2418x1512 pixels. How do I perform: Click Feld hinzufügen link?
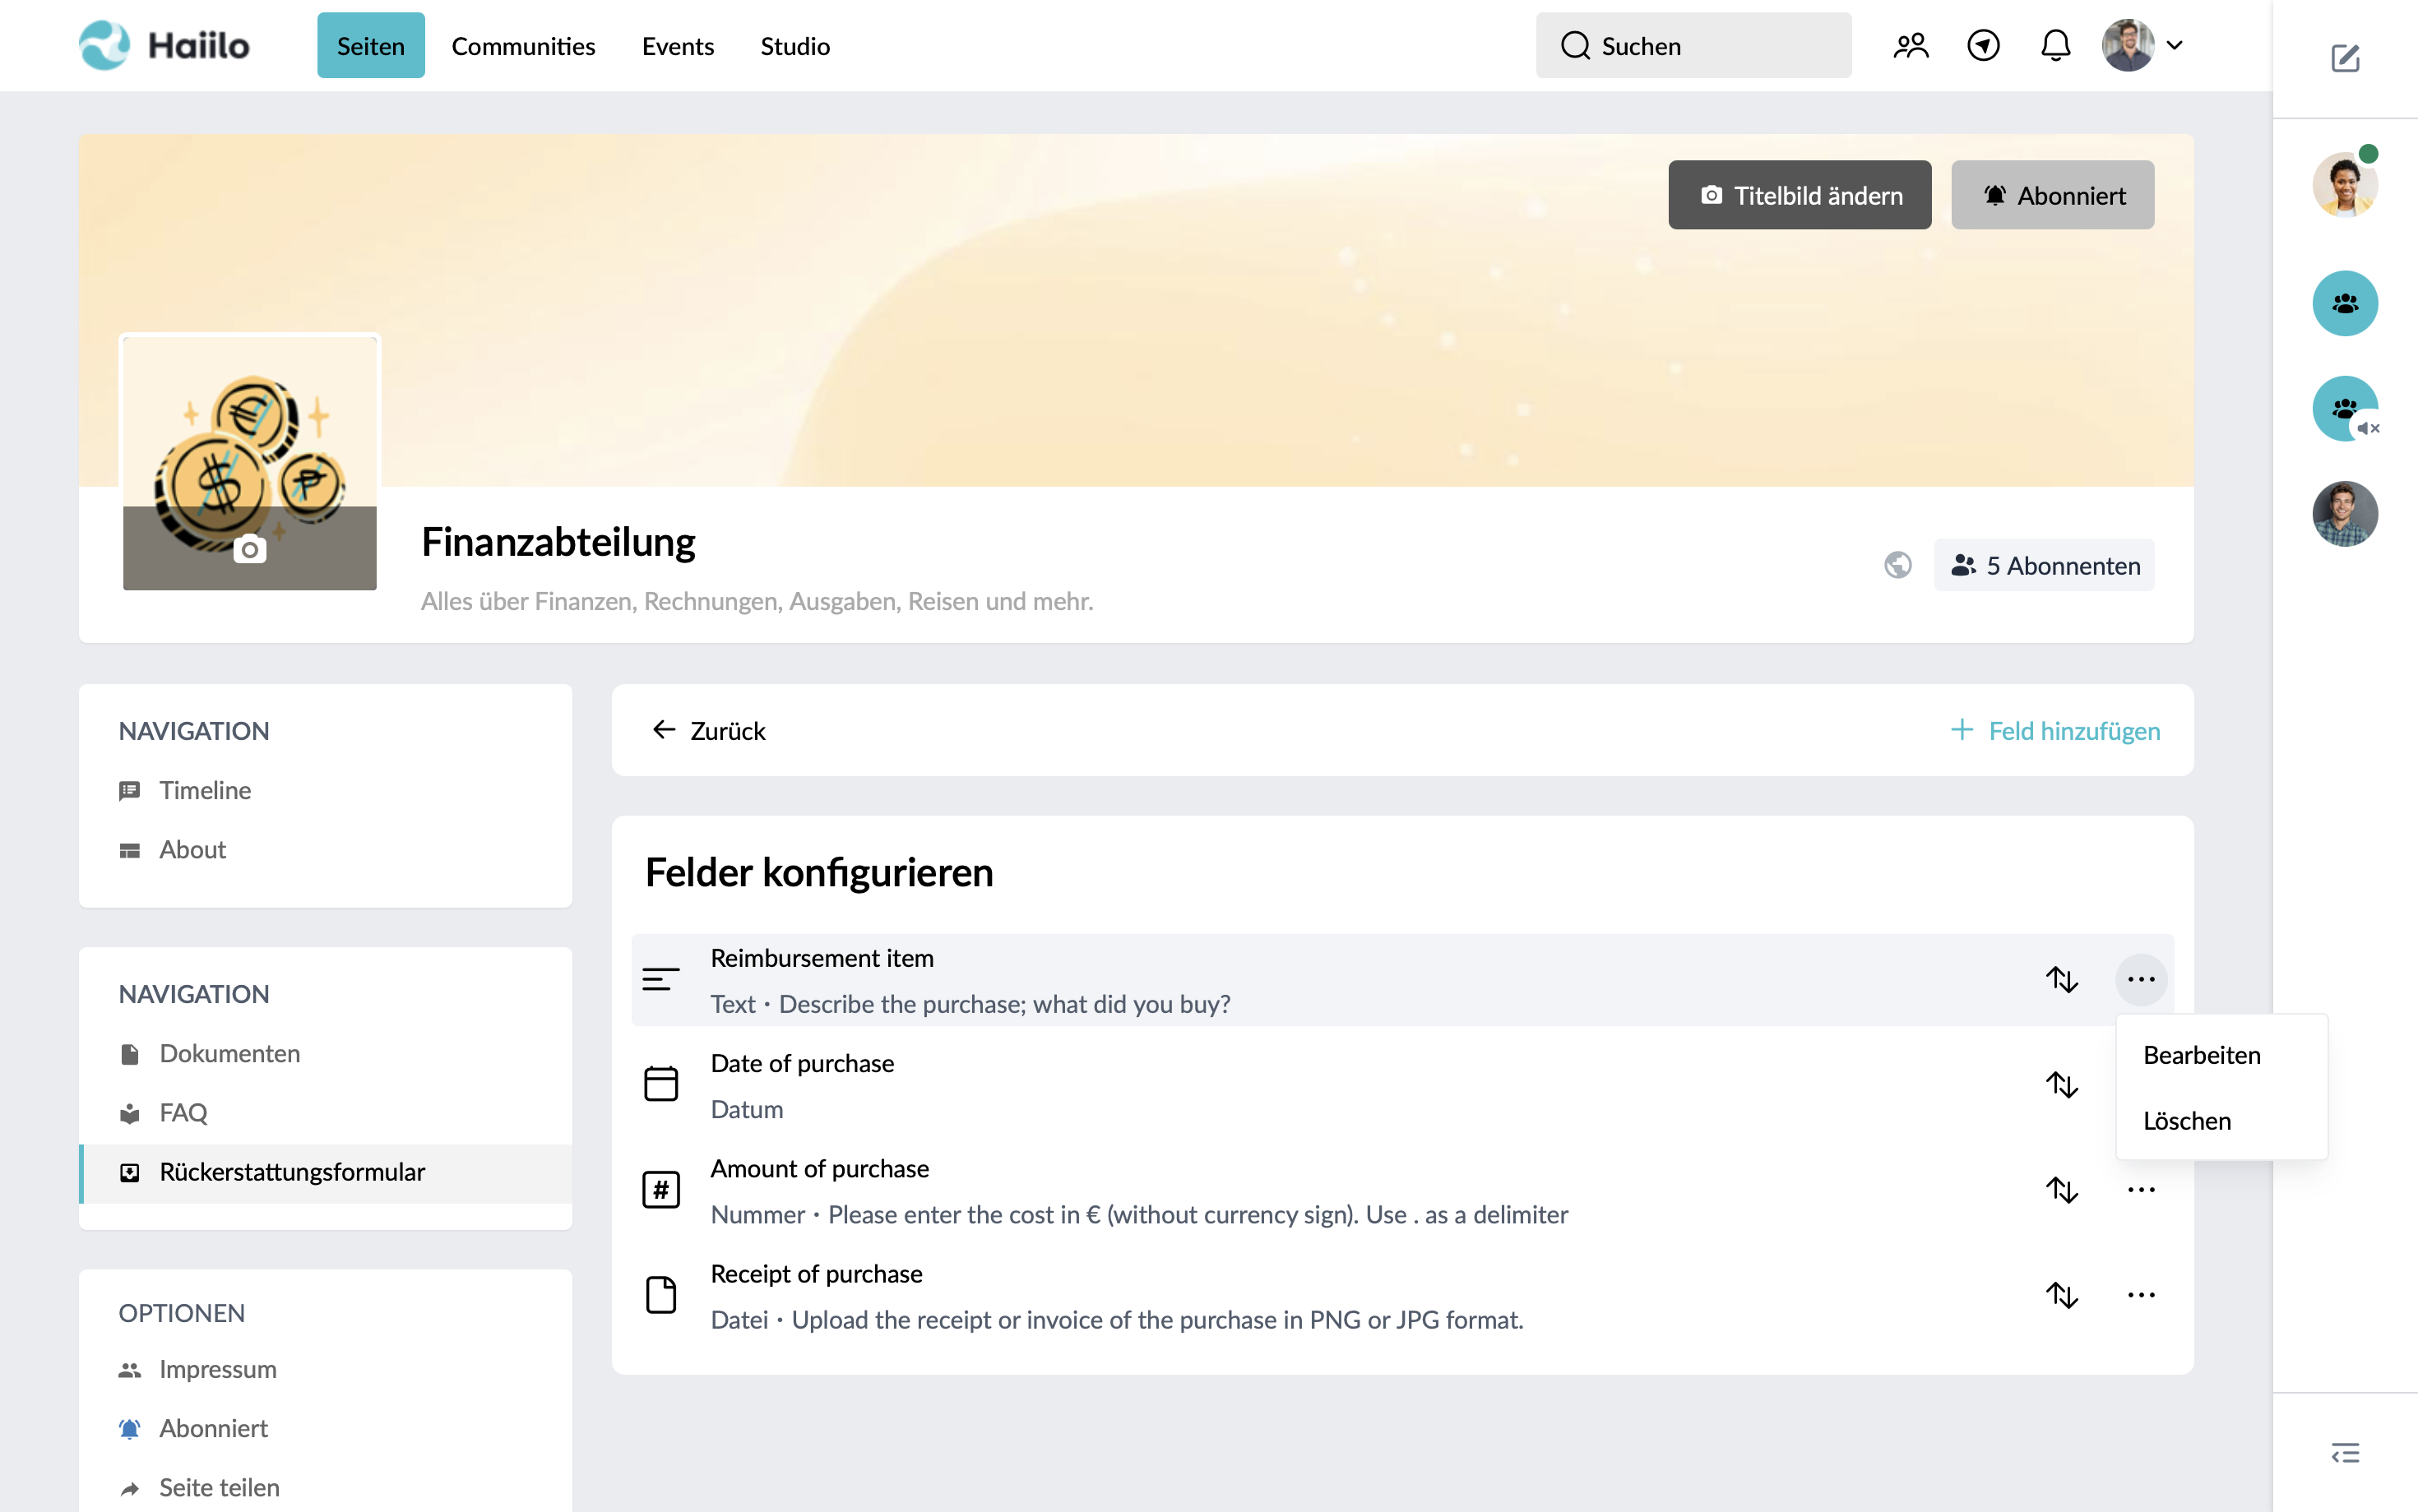pyautogui.click(x=2055, y=731)
